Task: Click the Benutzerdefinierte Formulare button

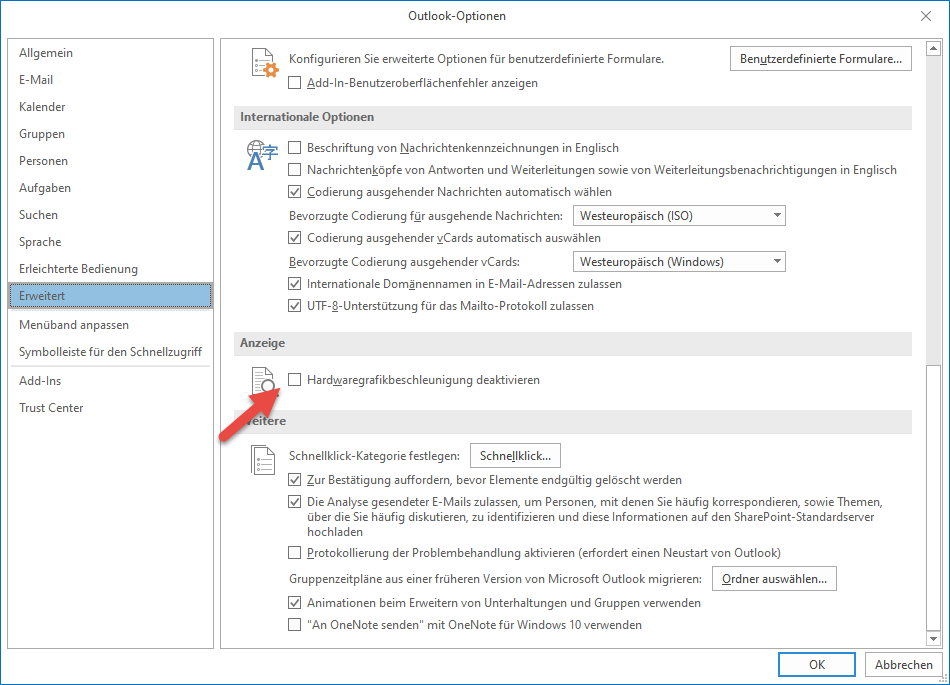Action: [x=820, y=59]
